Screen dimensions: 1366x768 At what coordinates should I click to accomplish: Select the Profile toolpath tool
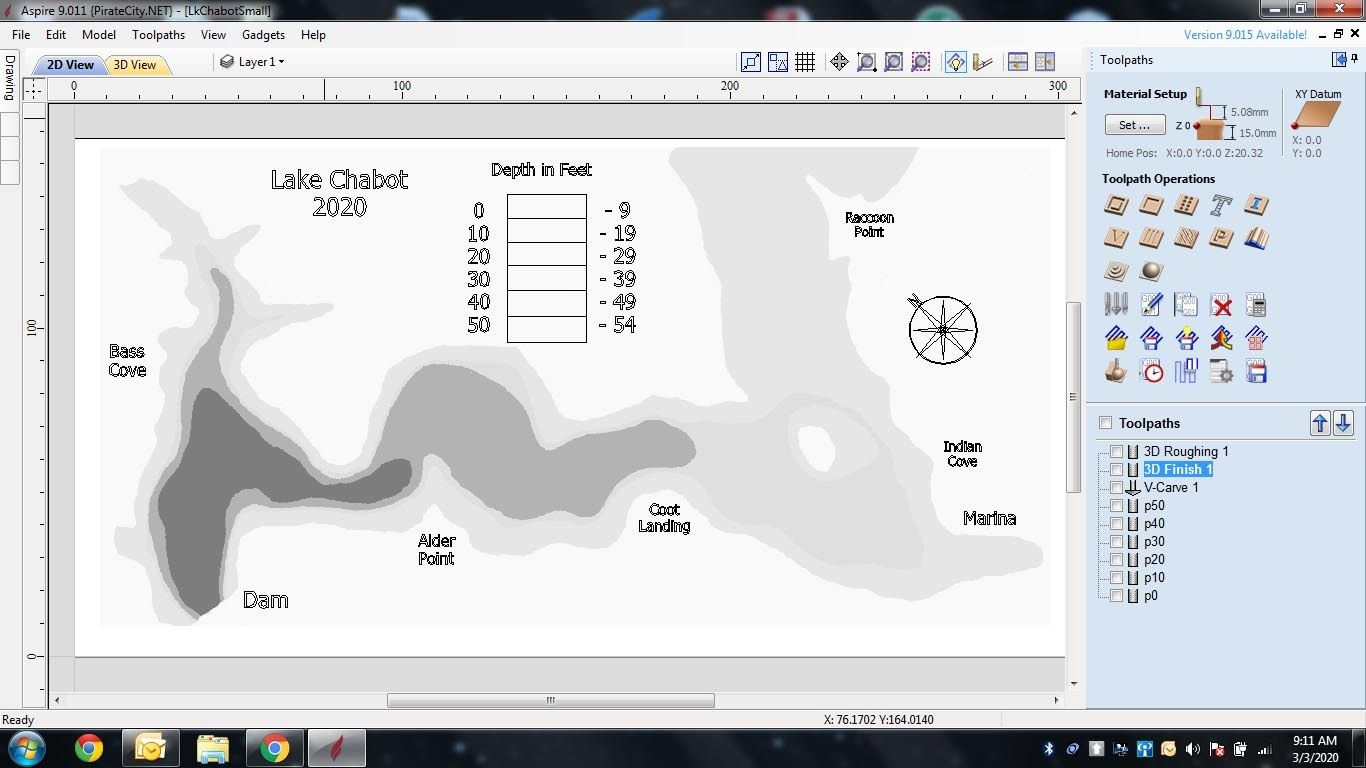[x=1116, y=205]
